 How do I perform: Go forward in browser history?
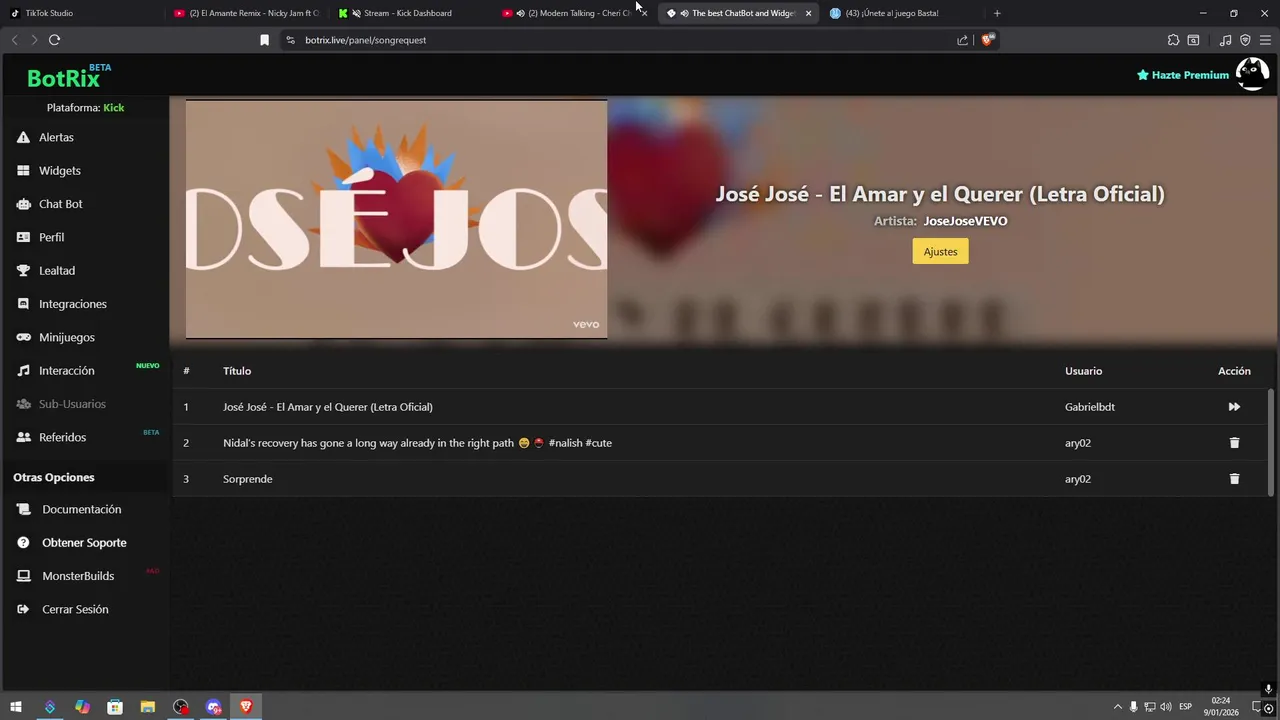(34, 40)
